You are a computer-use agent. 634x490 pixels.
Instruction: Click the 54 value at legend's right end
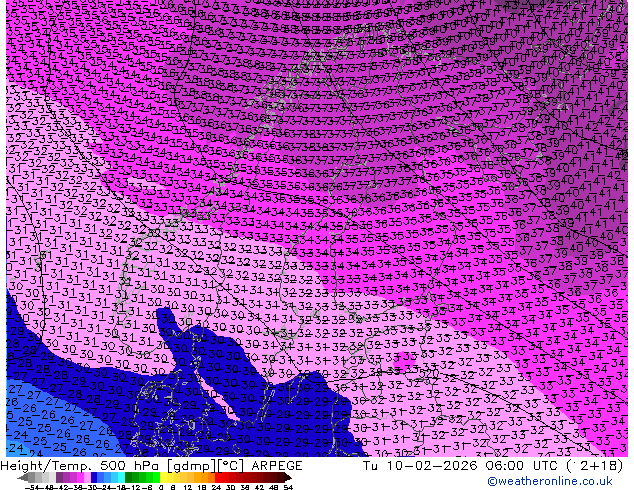(x=287, y=487)
